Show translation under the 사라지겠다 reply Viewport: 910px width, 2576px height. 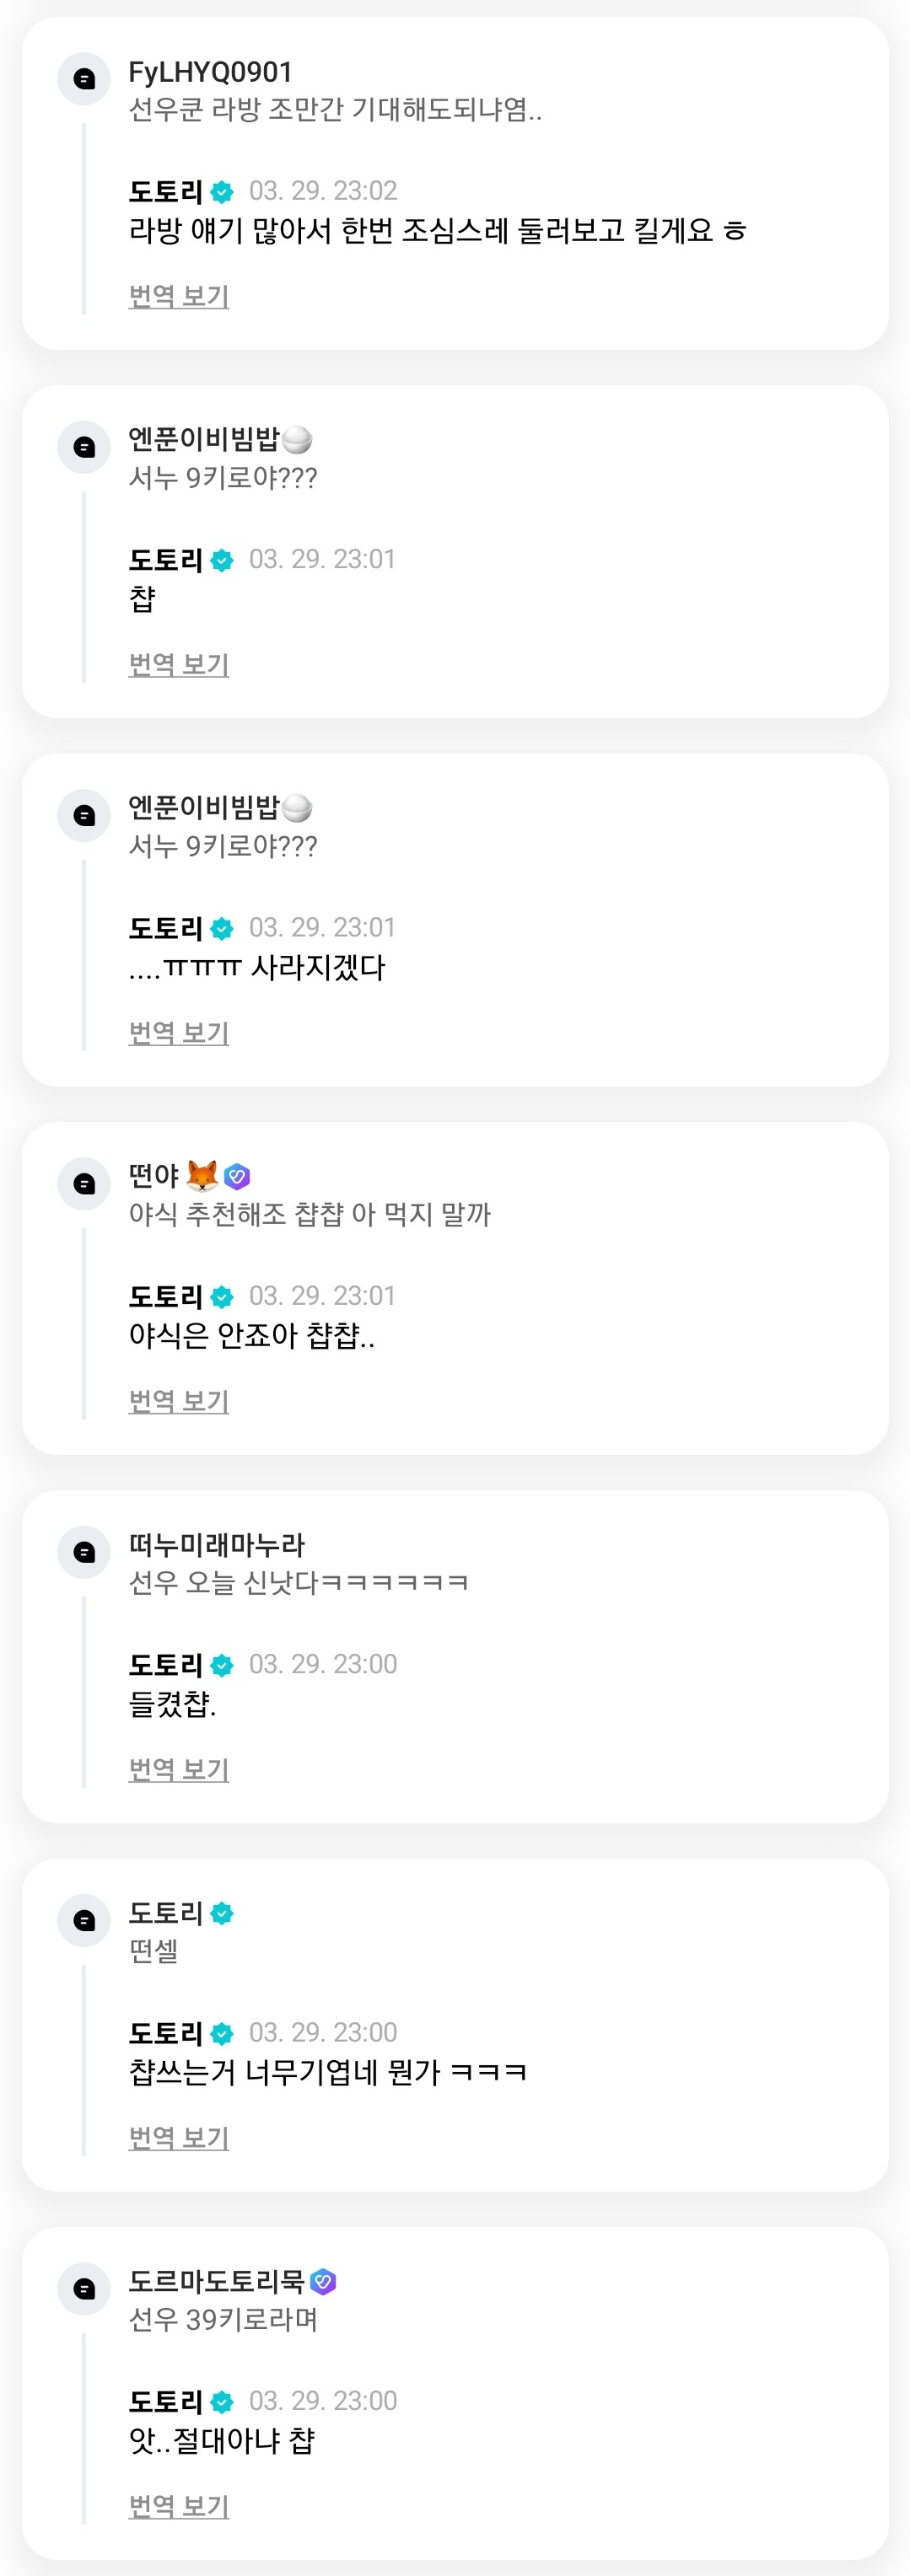coord(179,1033)
